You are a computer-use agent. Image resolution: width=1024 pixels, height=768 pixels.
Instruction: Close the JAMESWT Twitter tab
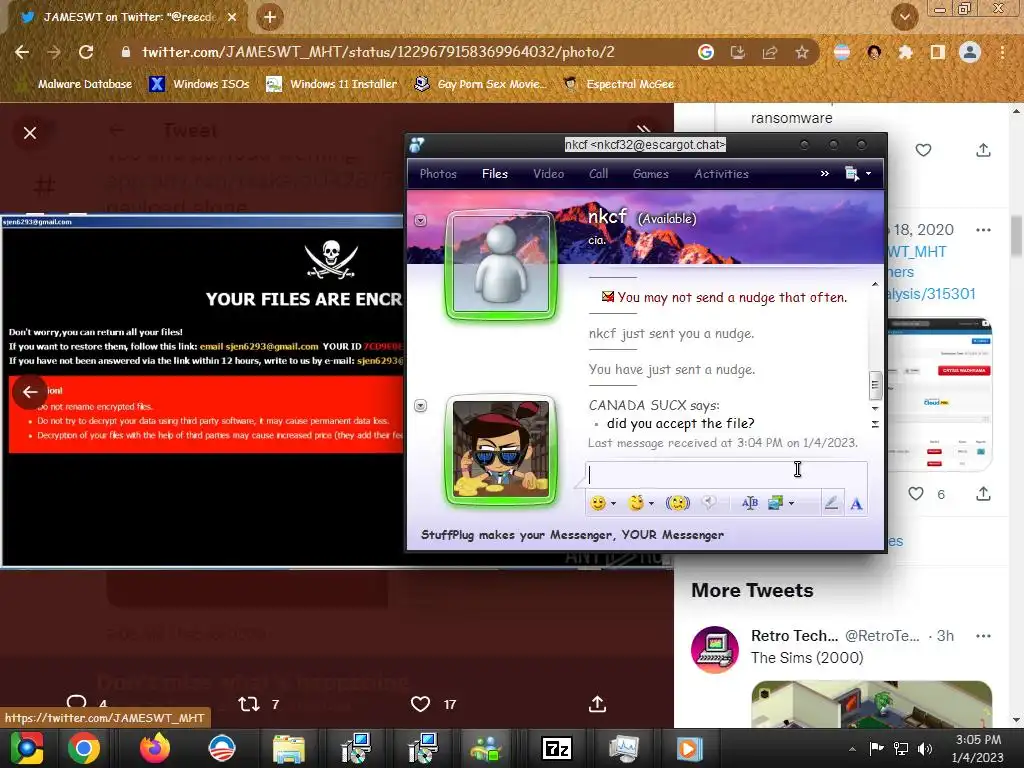pos(232,17)
